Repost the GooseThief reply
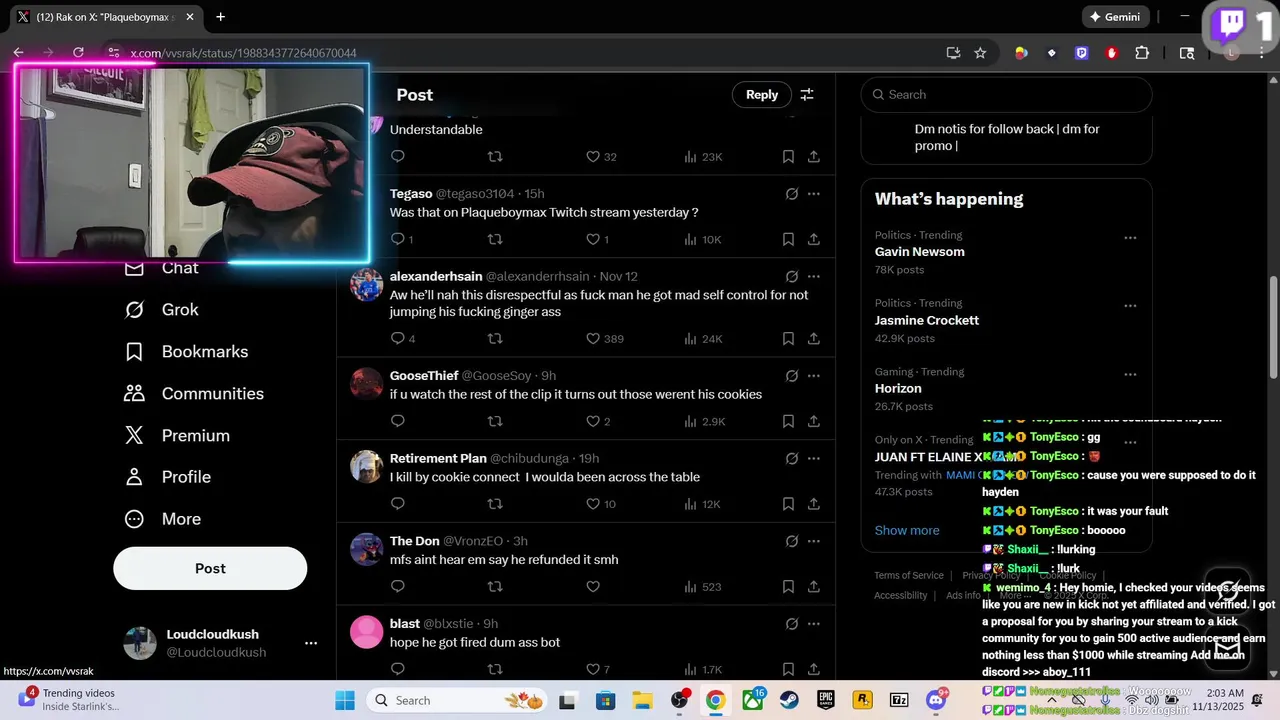Image resolution: width=1280 pixels, height=720 pixels. pyautogui.click(x=494, y=421)
